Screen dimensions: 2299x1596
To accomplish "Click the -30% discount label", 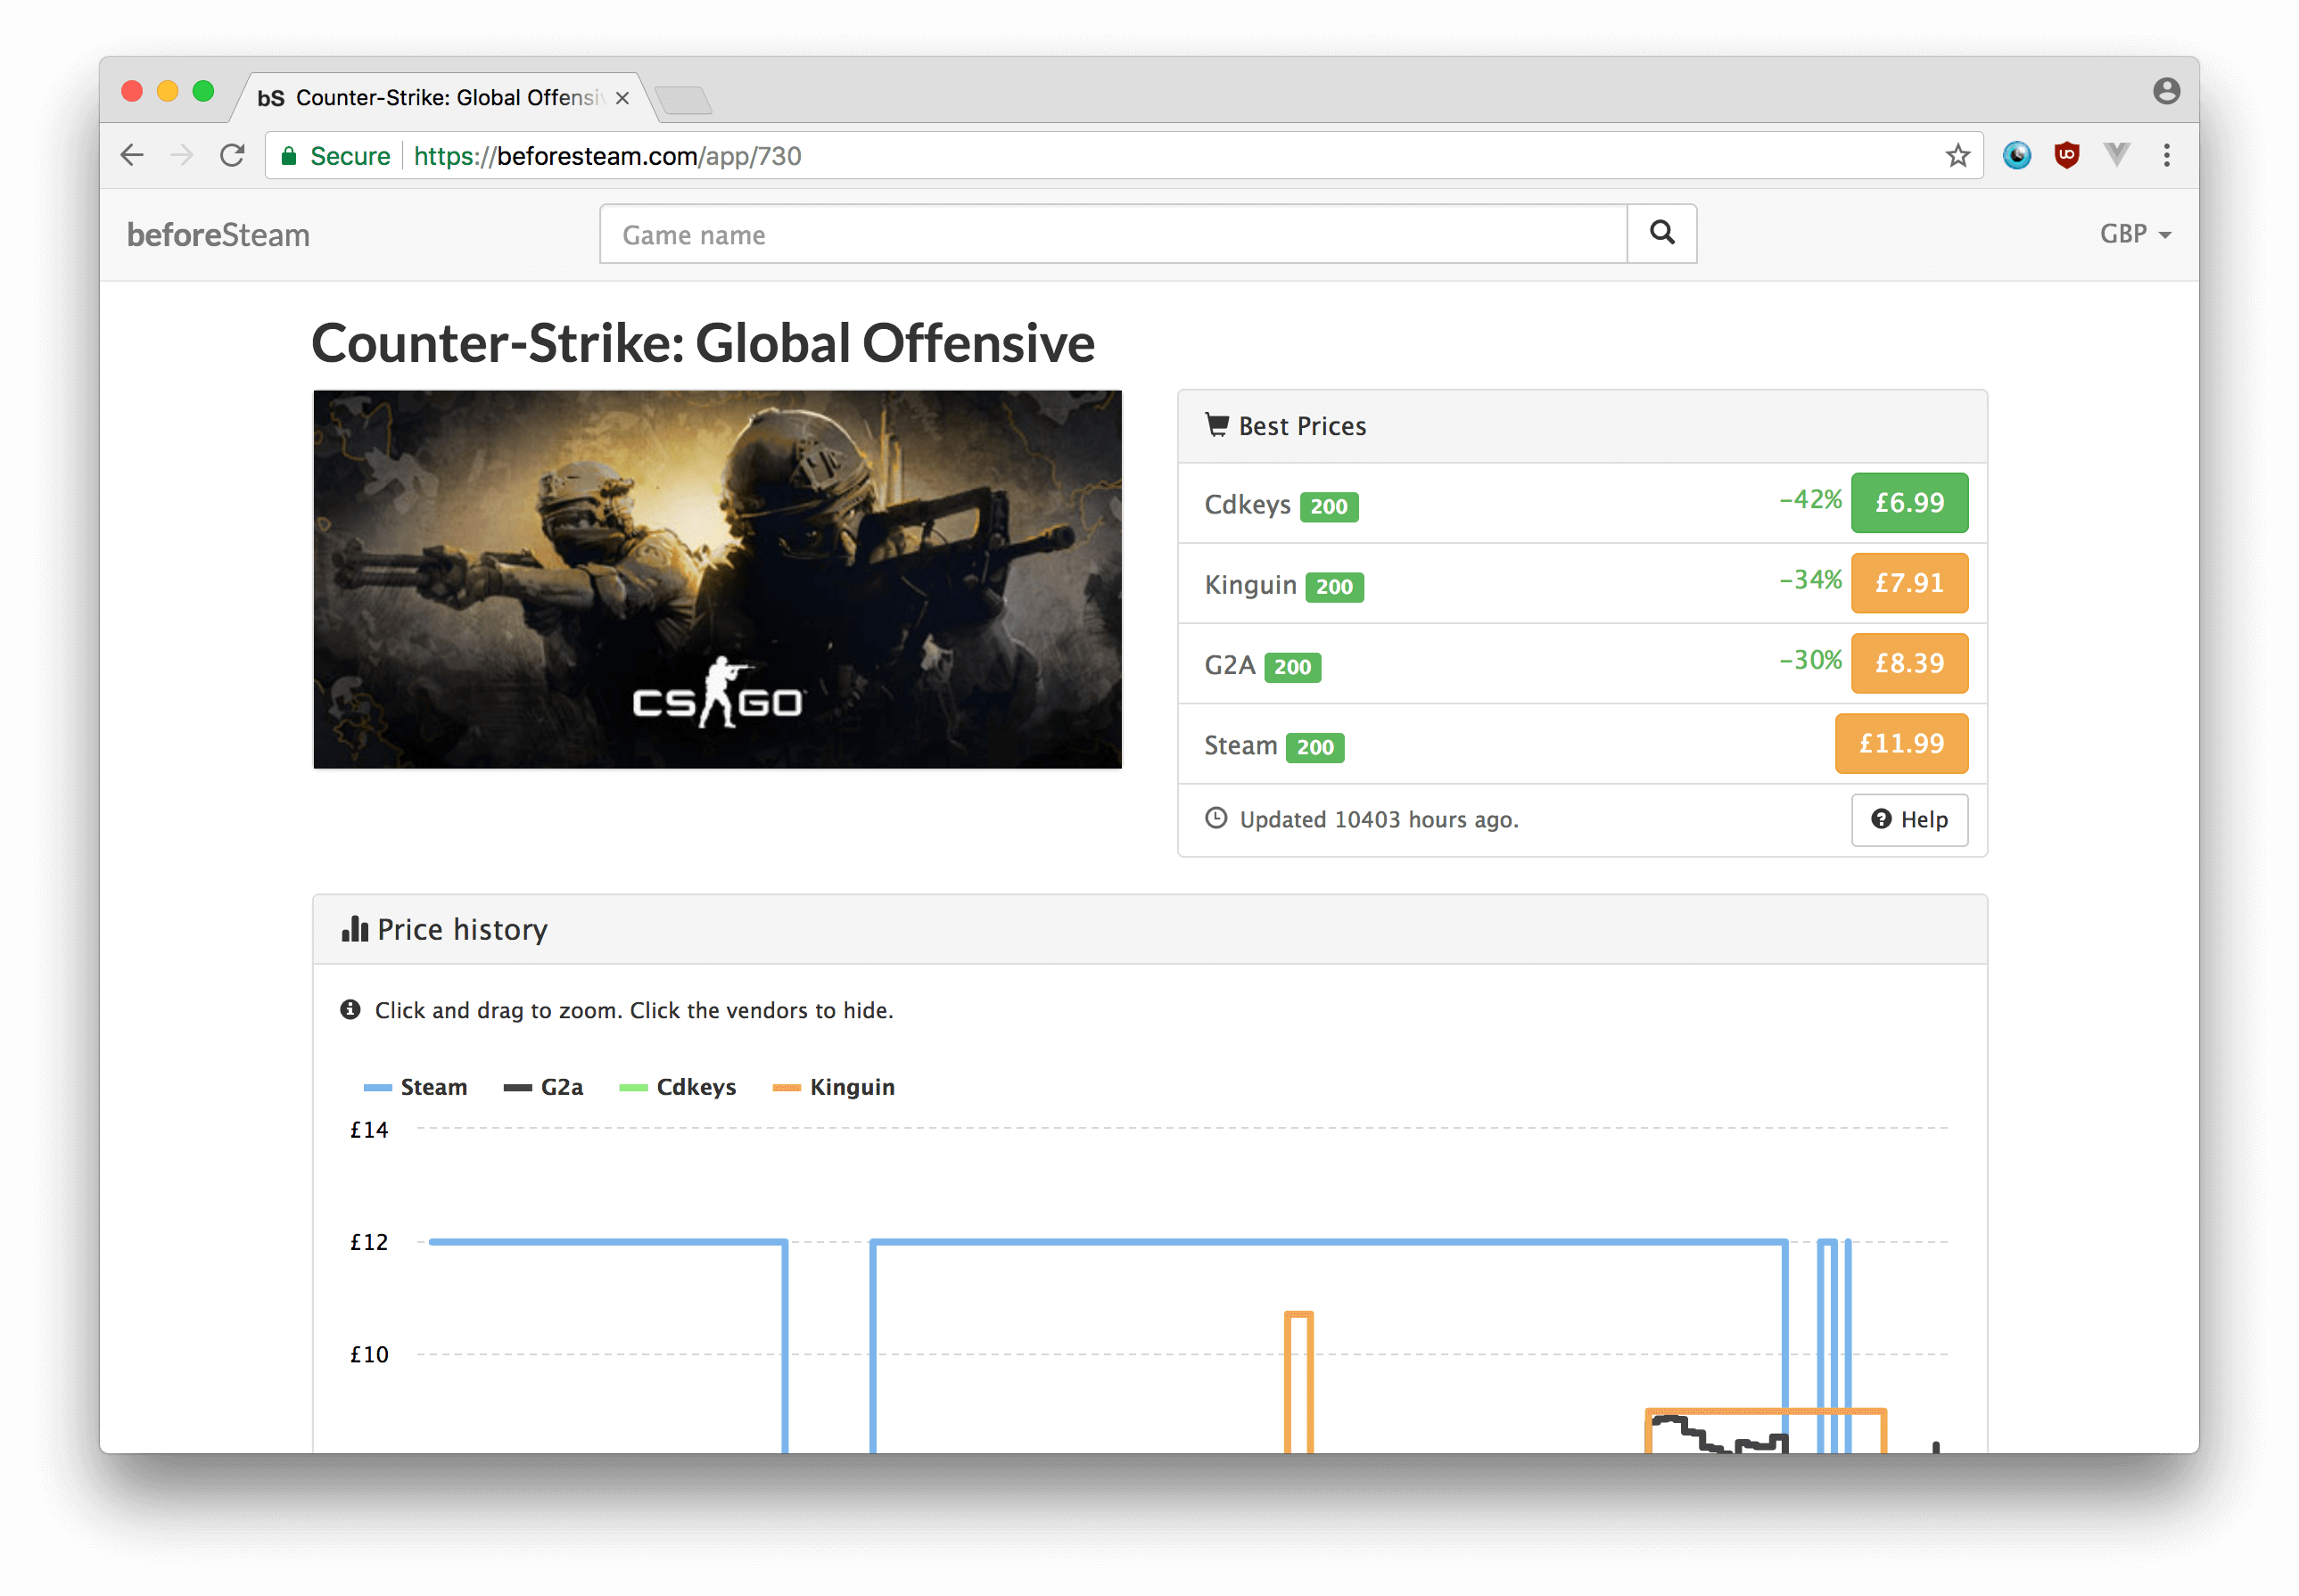I will (1811, 660).
